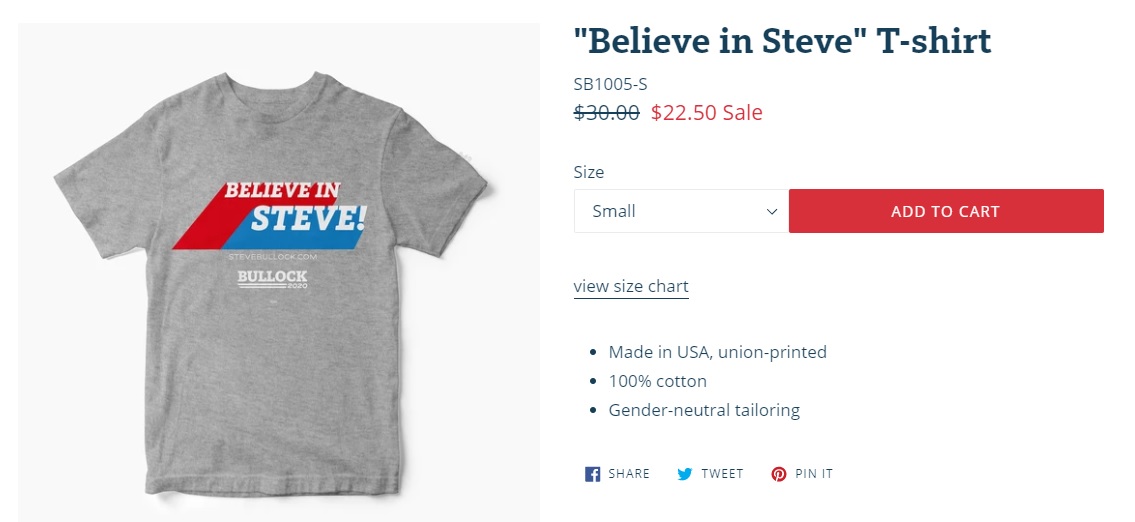
Task: Click the TWEET text label
Action: 722,474
